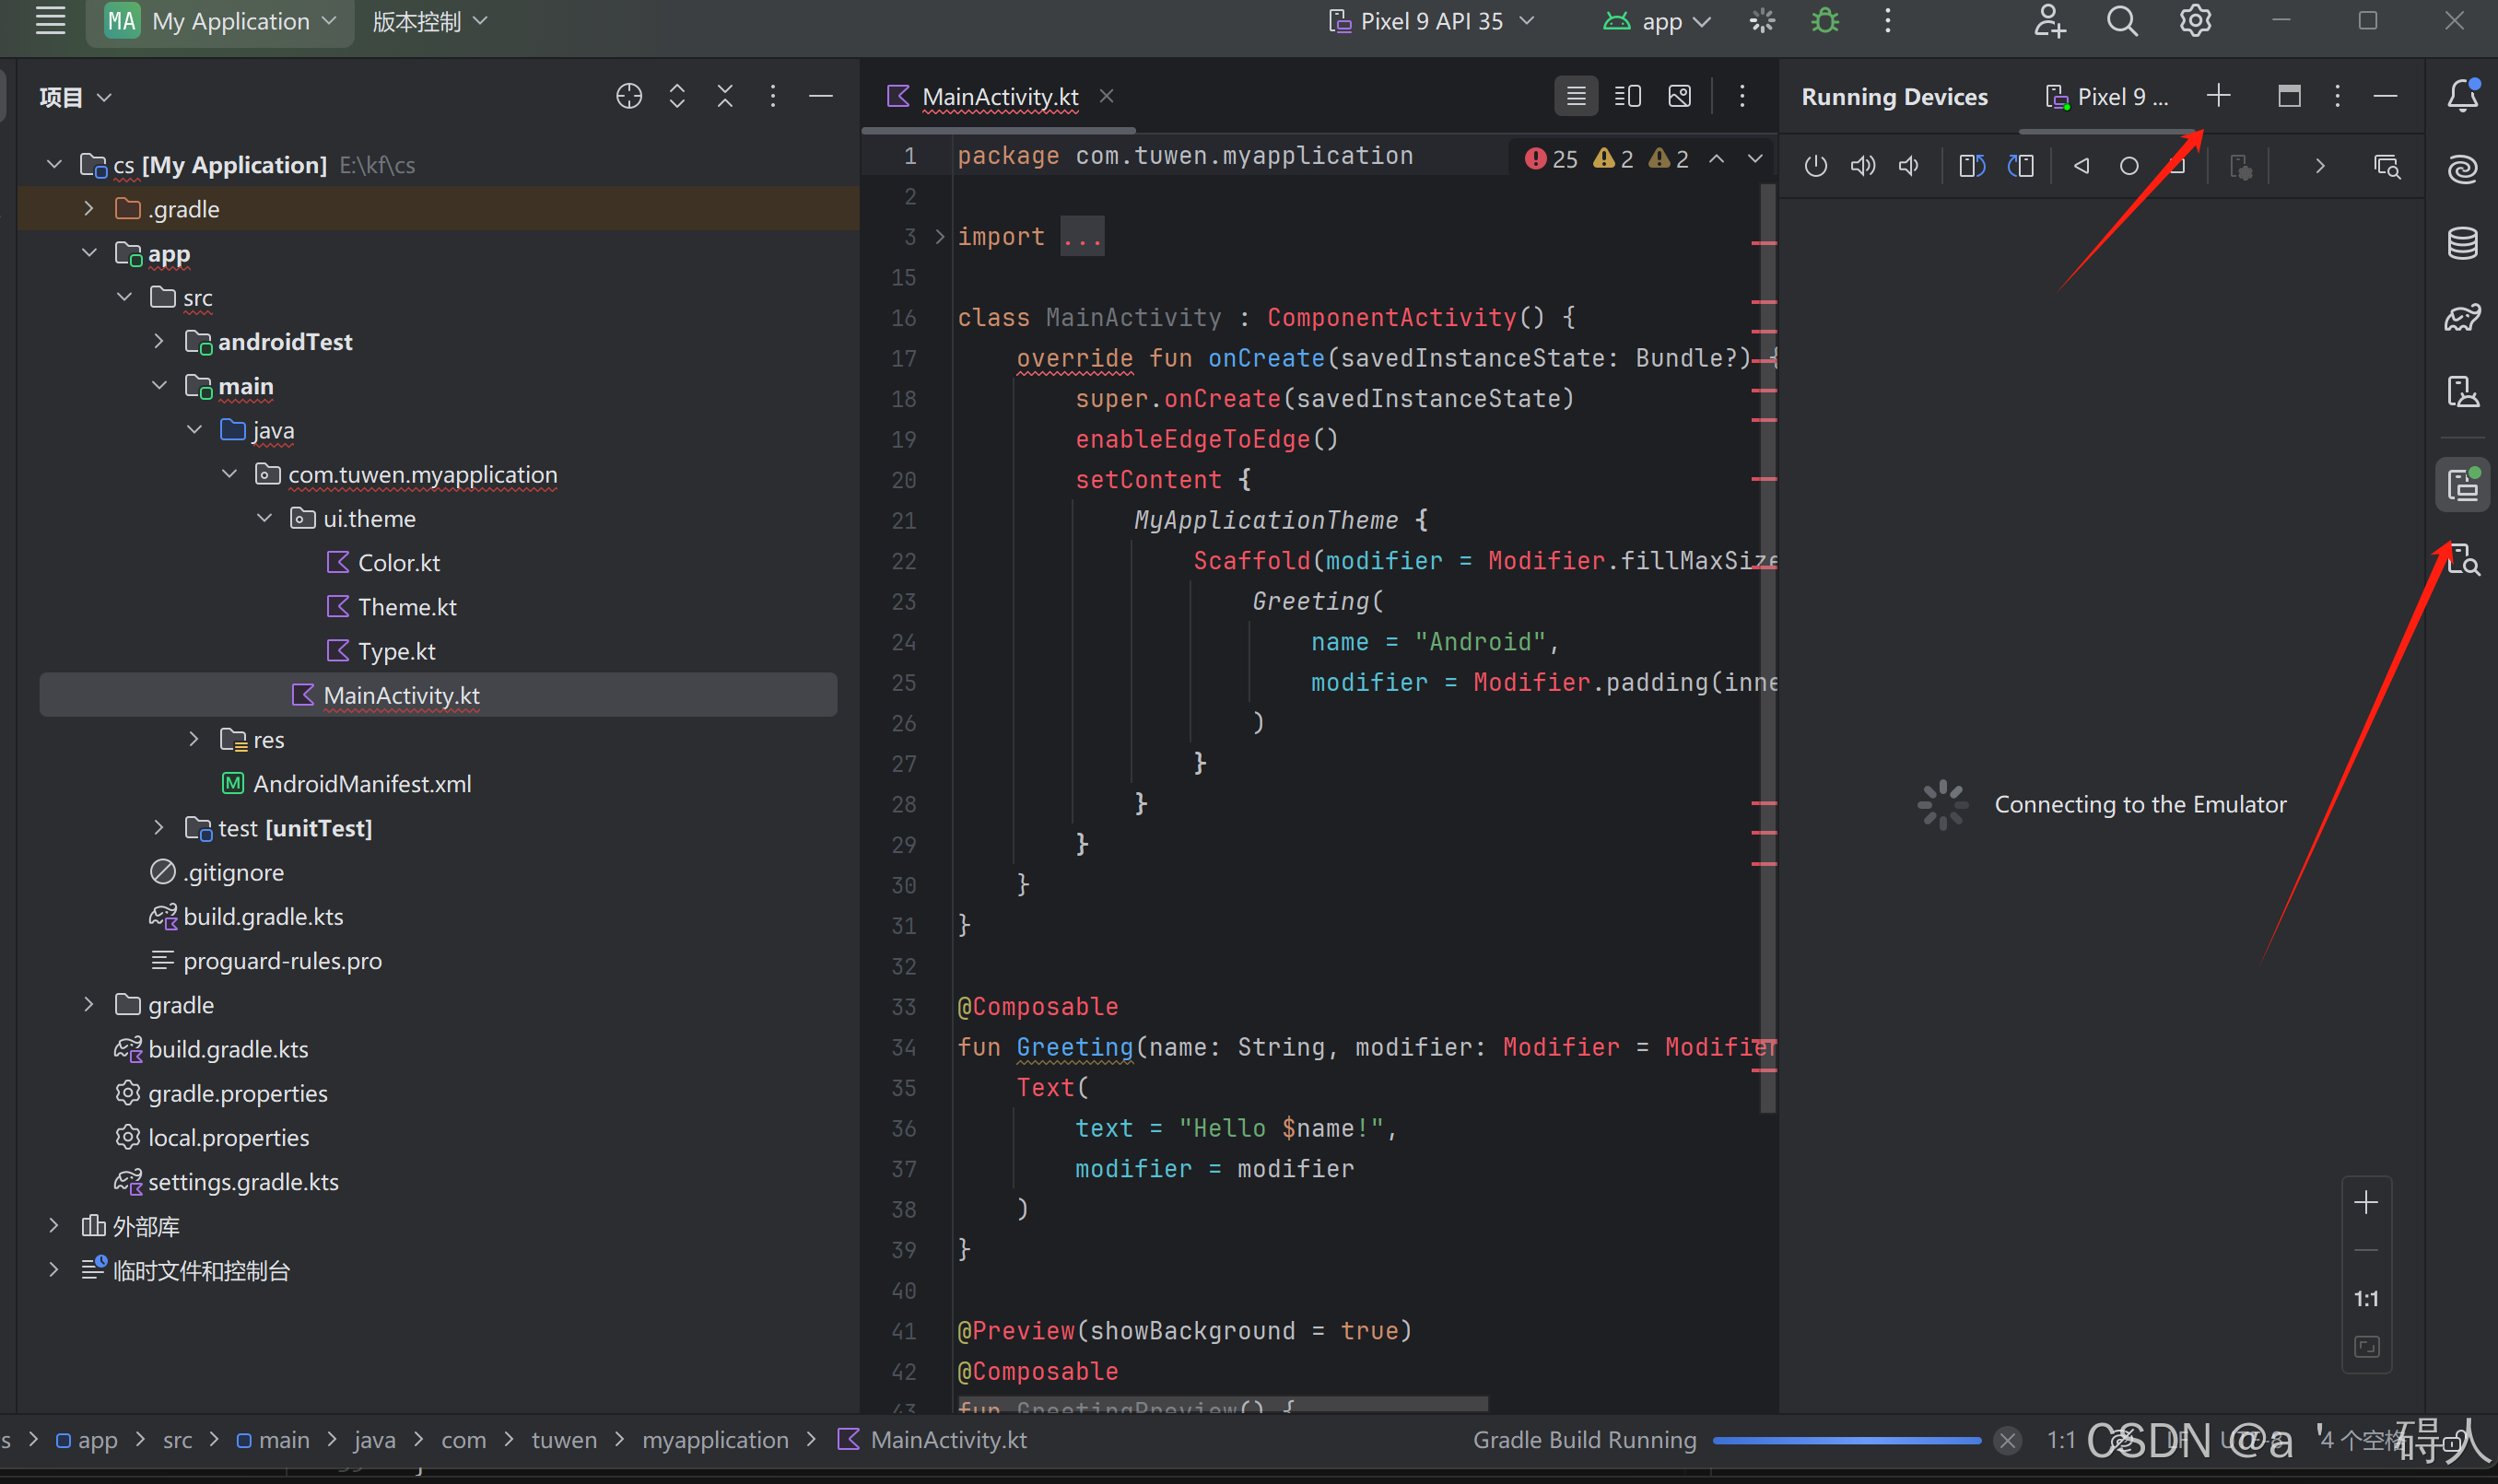
Task: Go to next highlighted error arrow
Action: pos(1755,159)
